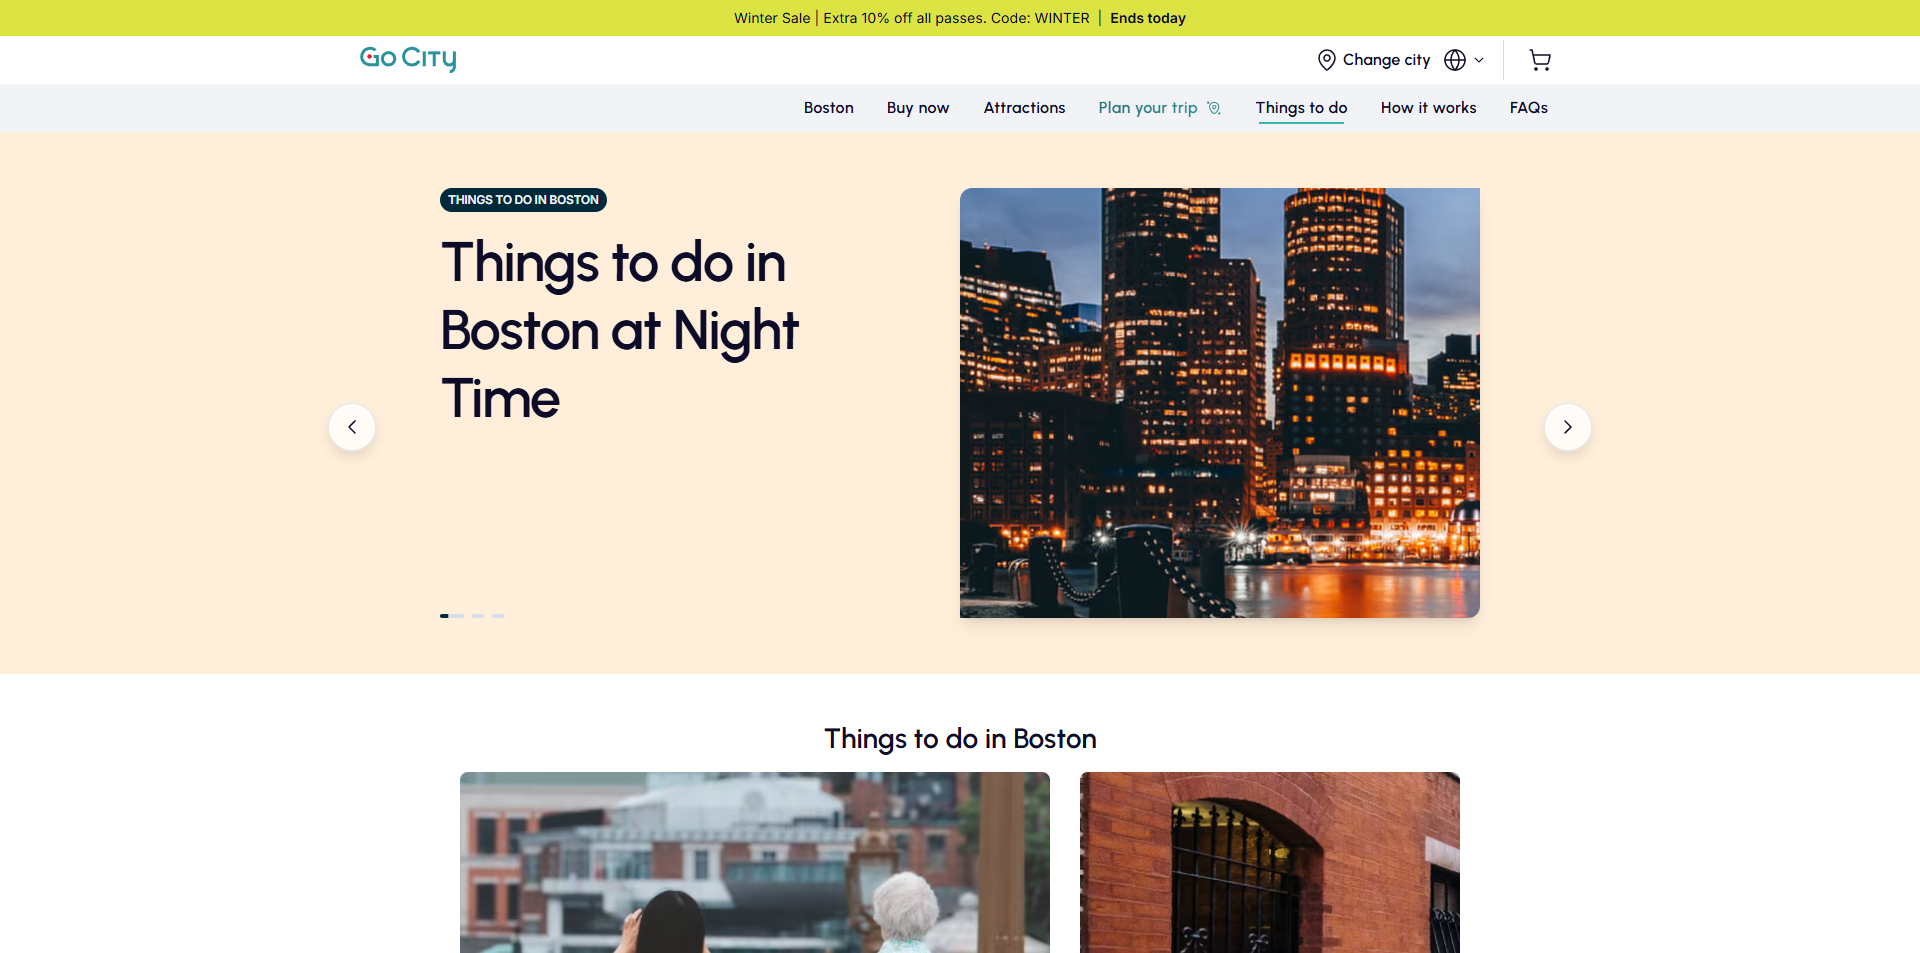Select the second carousel dot
Image resolution: width=1920 pixels, height=953 pixels.
[x=456, y=616]
